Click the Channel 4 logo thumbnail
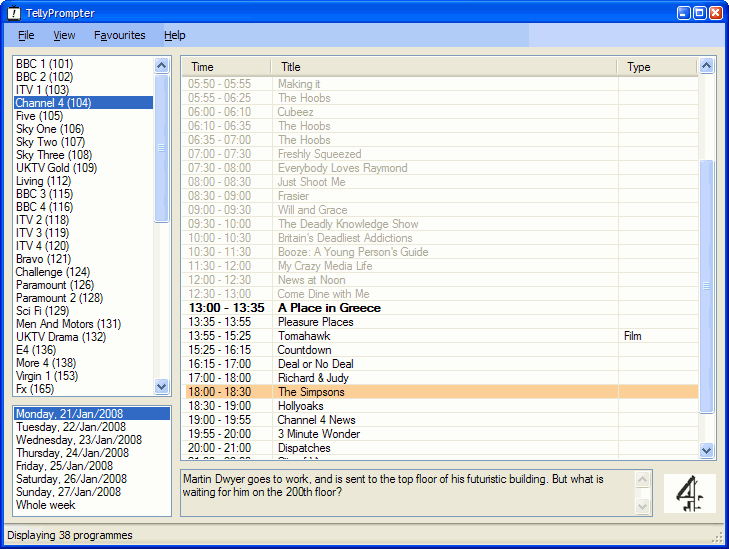The image size is (729, 549). tap(689, 493)
